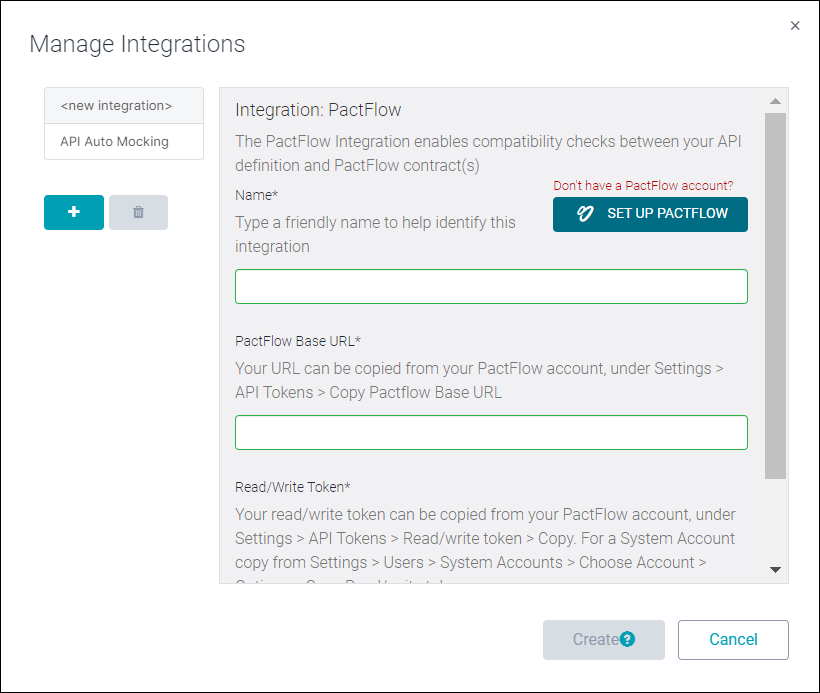Click the scrollbar down arrow

776,571
